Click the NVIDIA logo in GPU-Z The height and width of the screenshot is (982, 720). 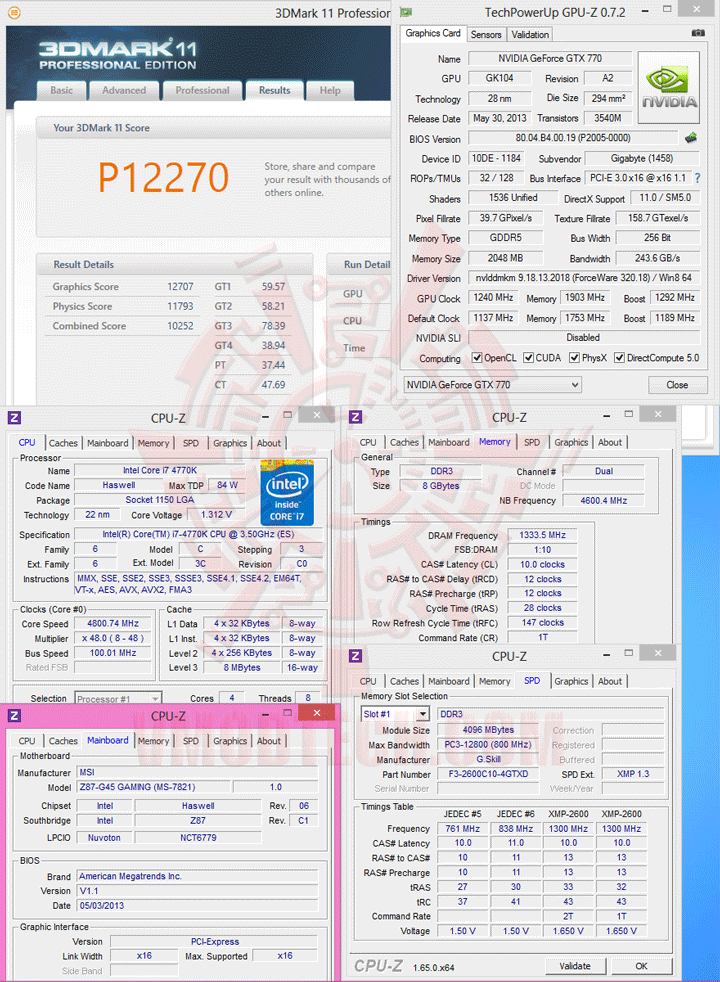pyautogui.click(x=669, y=87)
